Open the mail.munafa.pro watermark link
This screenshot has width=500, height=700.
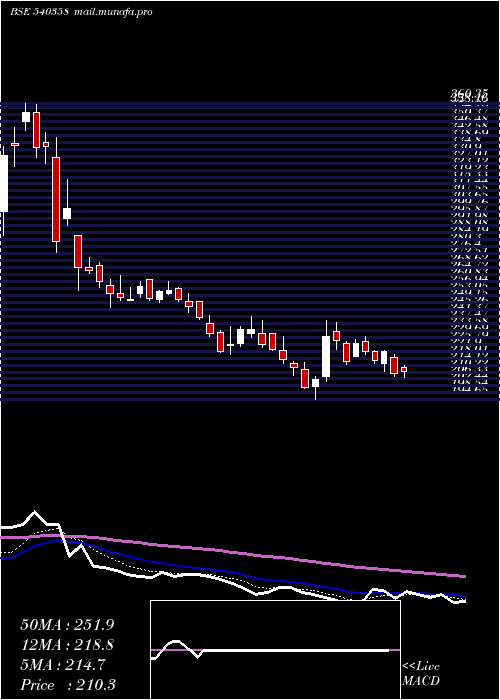coord(113,12)
